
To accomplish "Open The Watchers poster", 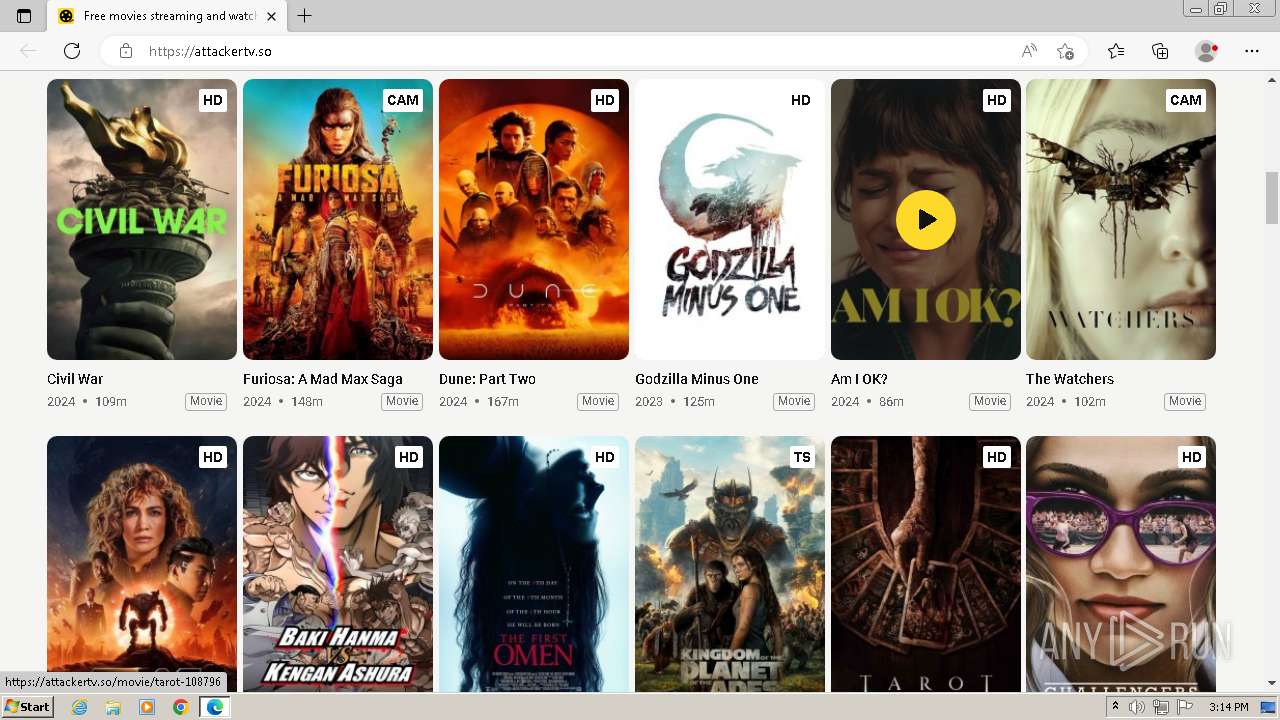I will 1121,220.
